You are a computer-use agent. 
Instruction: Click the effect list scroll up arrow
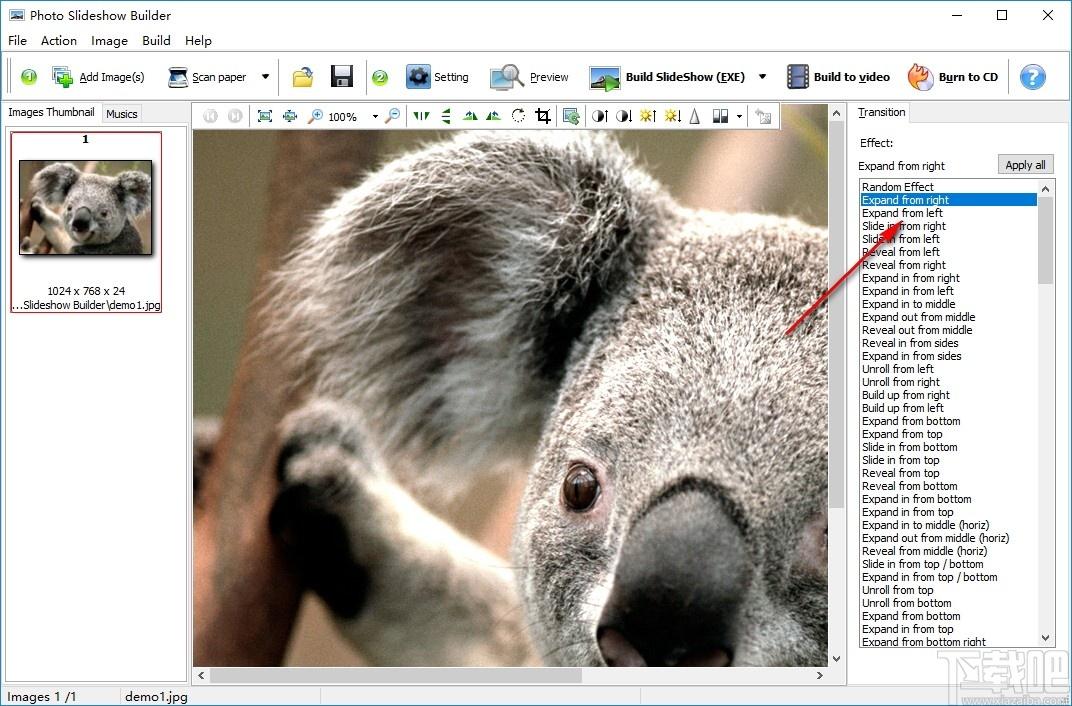1045,188
